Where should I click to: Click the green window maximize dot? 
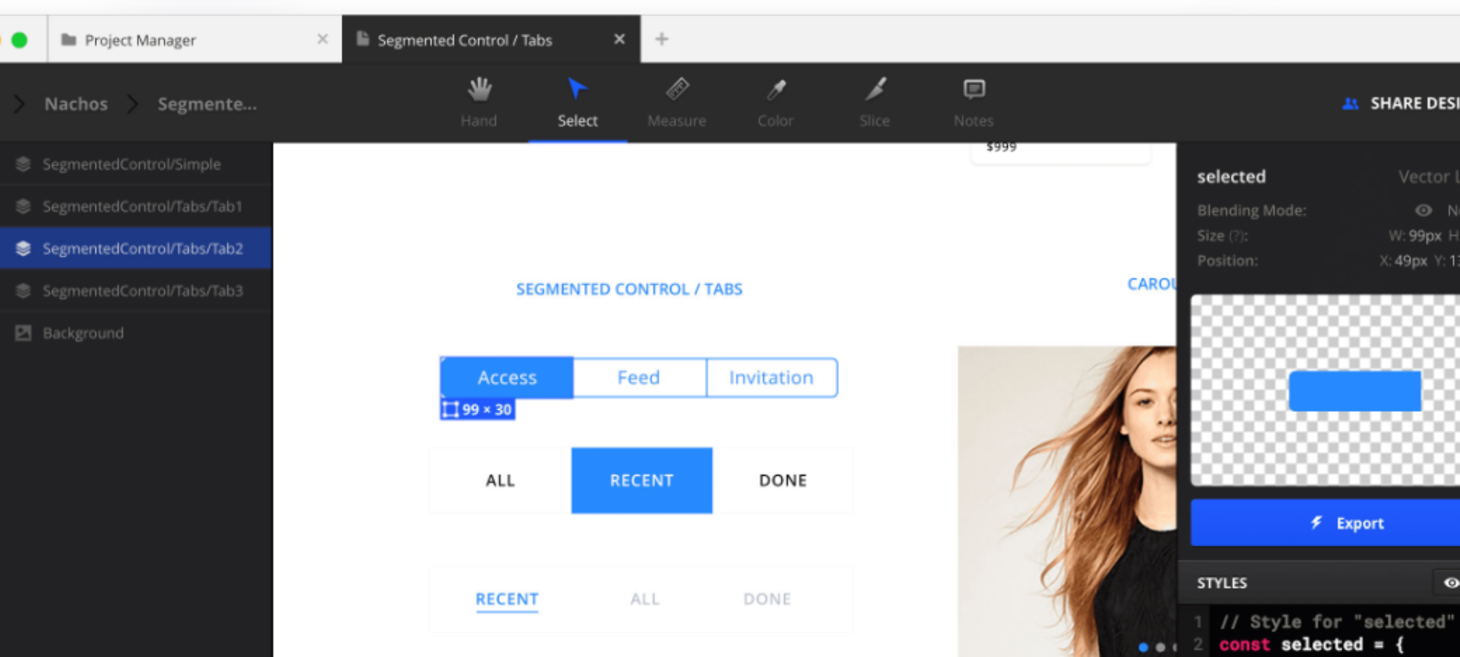point(19,40)
